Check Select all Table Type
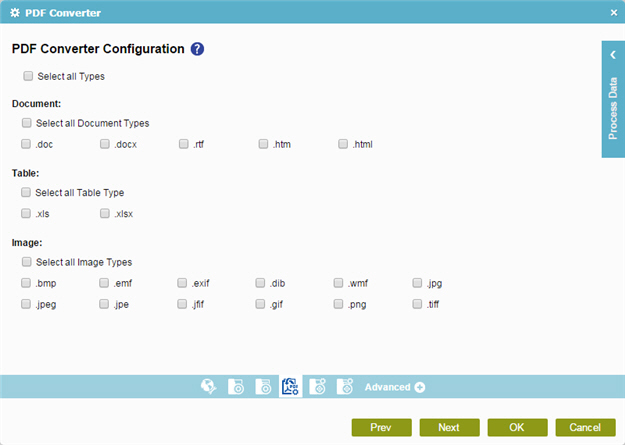 tap(26, 192)
